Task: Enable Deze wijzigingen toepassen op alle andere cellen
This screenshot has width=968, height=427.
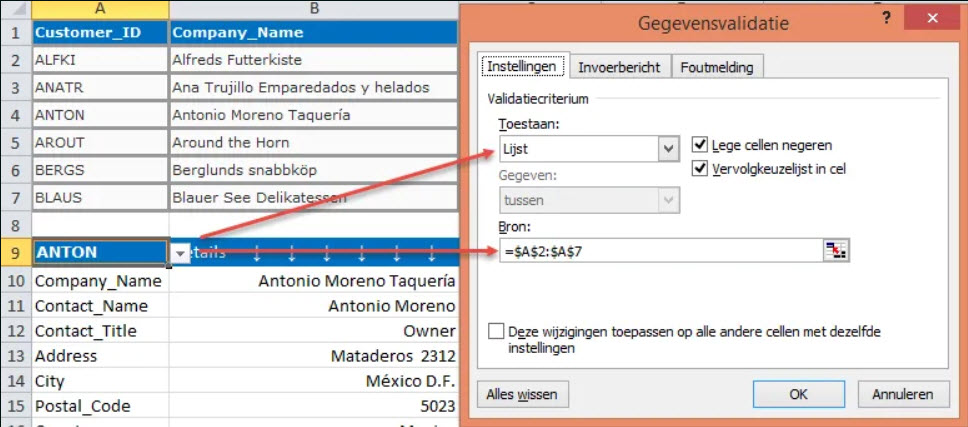Action: (496, 331)
